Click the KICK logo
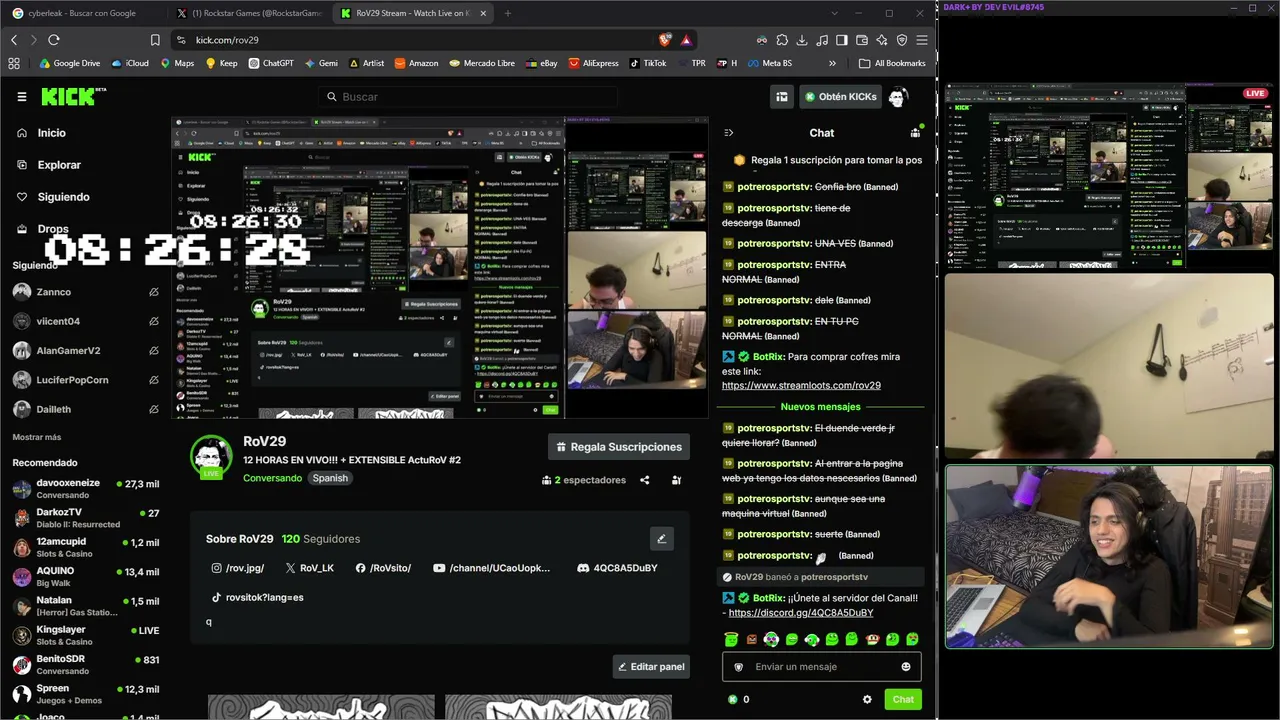1280x720 pixels. (x=73, y=96)
